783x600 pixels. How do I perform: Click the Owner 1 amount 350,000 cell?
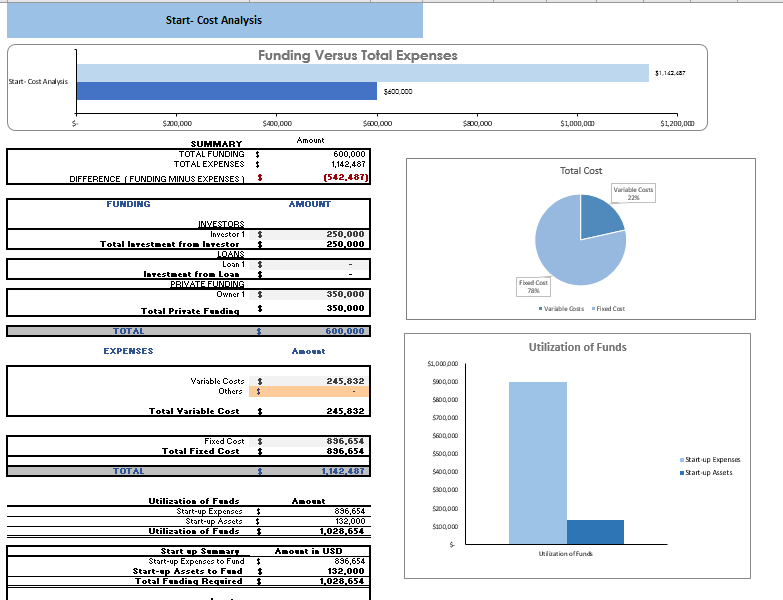click(x=310, y=295)
